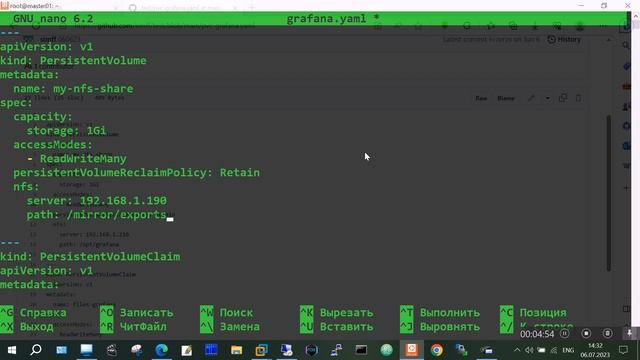Image resolution: width=640 pixels, height=360 pixels.
Task: Click the ^\ Замена shortcut
Action: point(230,327)
